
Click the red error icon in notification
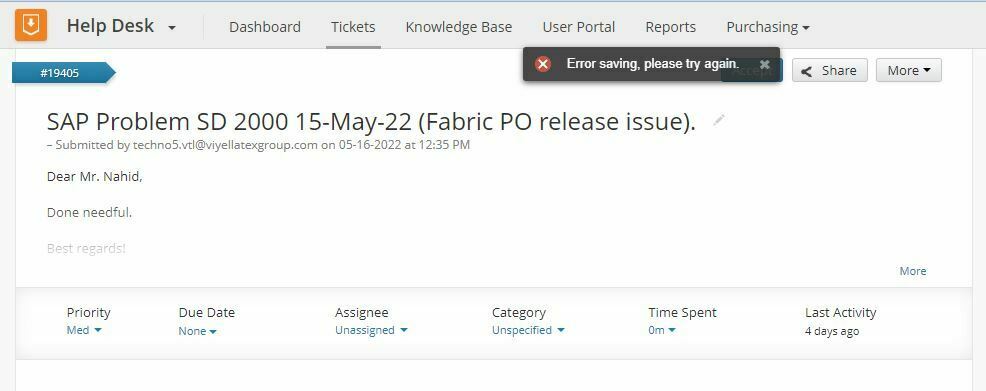(543, 63)
